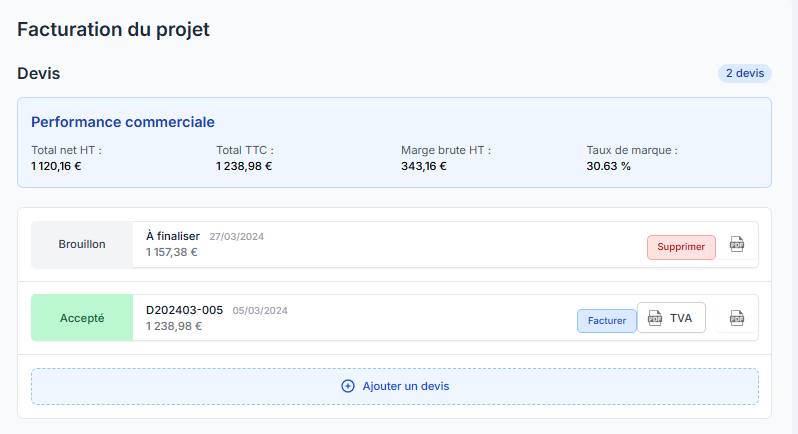Open quote D202403-005
798x434 pixels.
[184, 310]
